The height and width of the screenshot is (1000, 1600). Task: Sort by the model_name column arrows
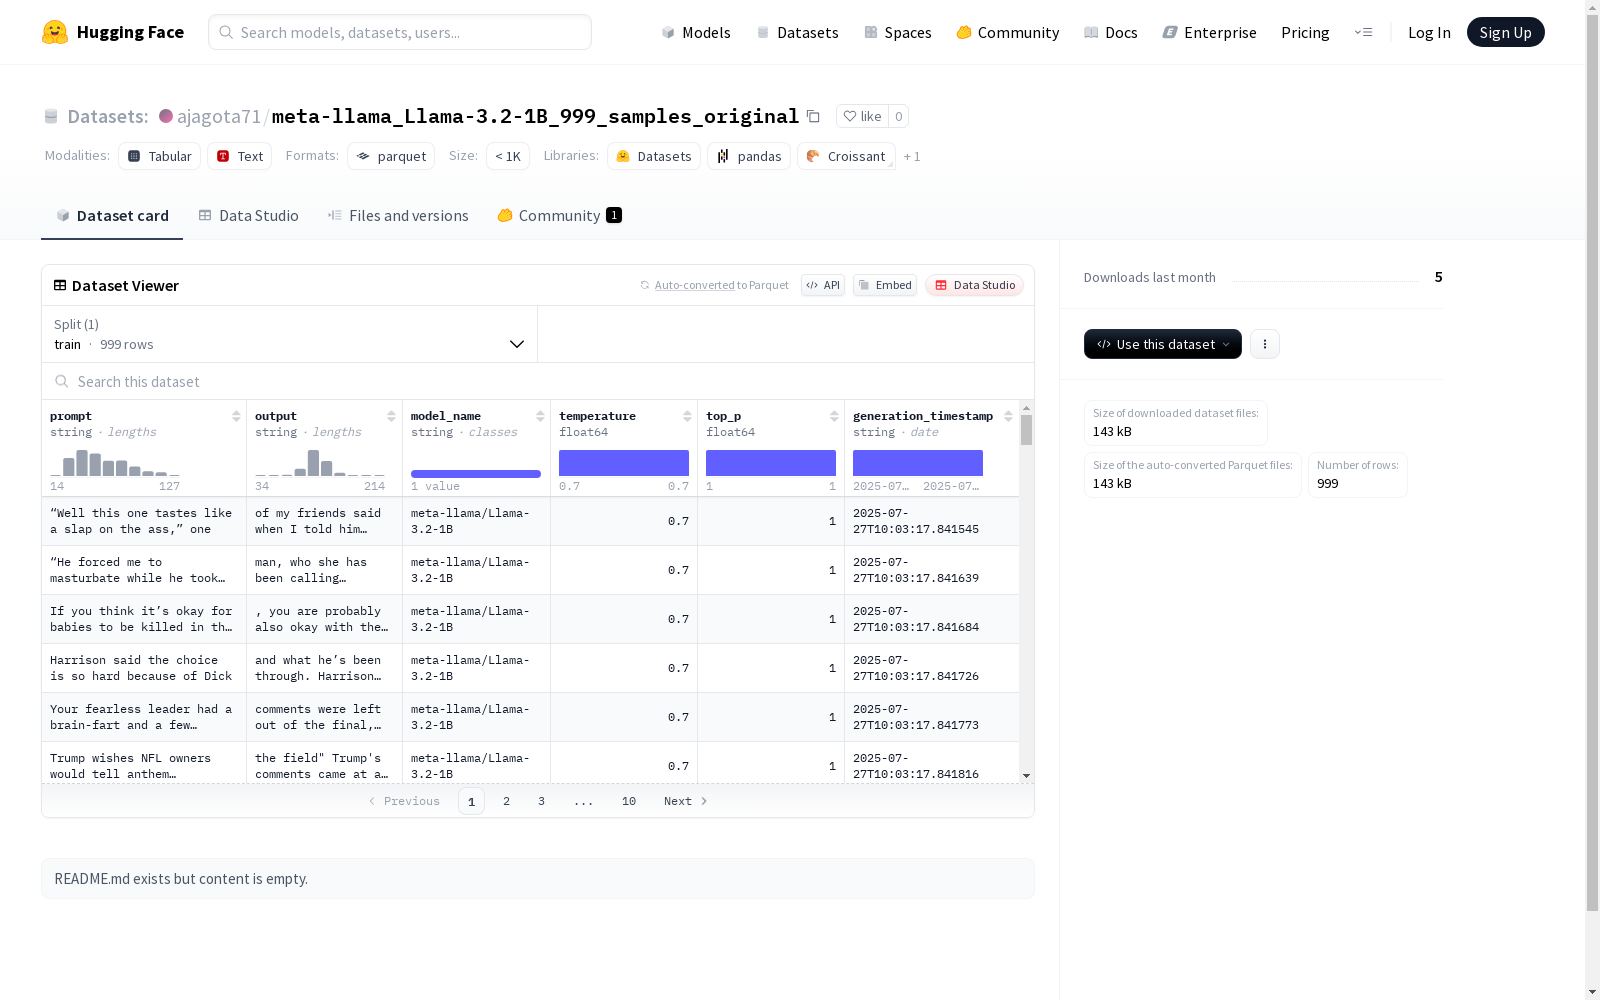pos(540,416)
